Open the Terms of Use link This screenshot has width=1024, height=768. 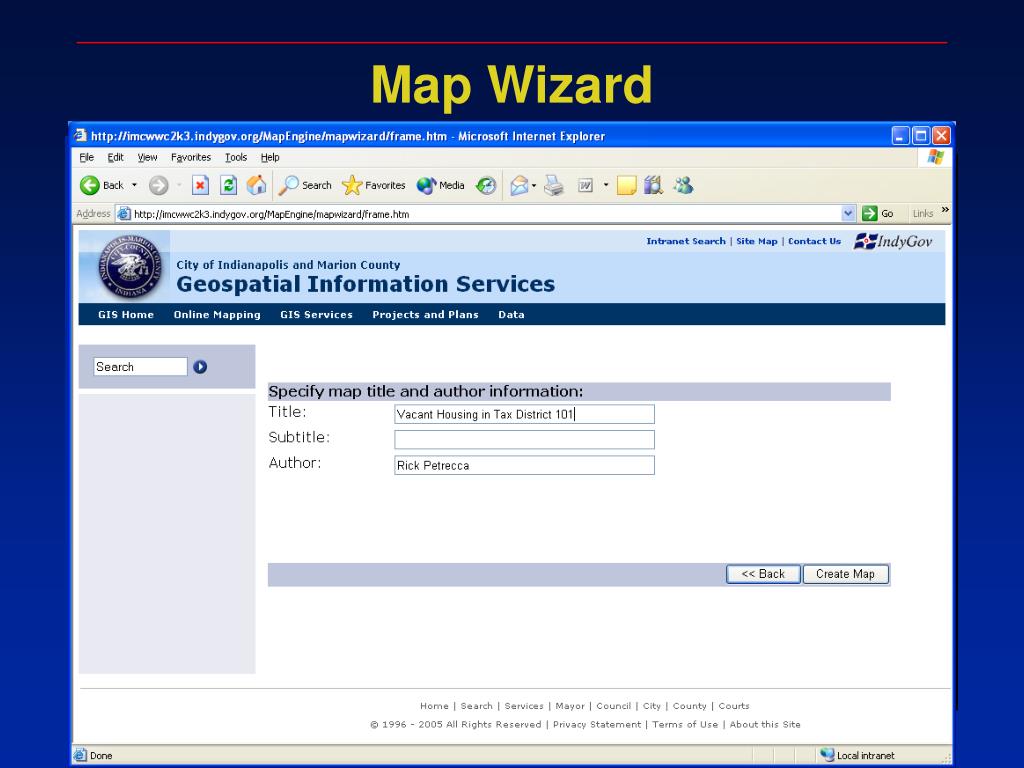point(685,724)
